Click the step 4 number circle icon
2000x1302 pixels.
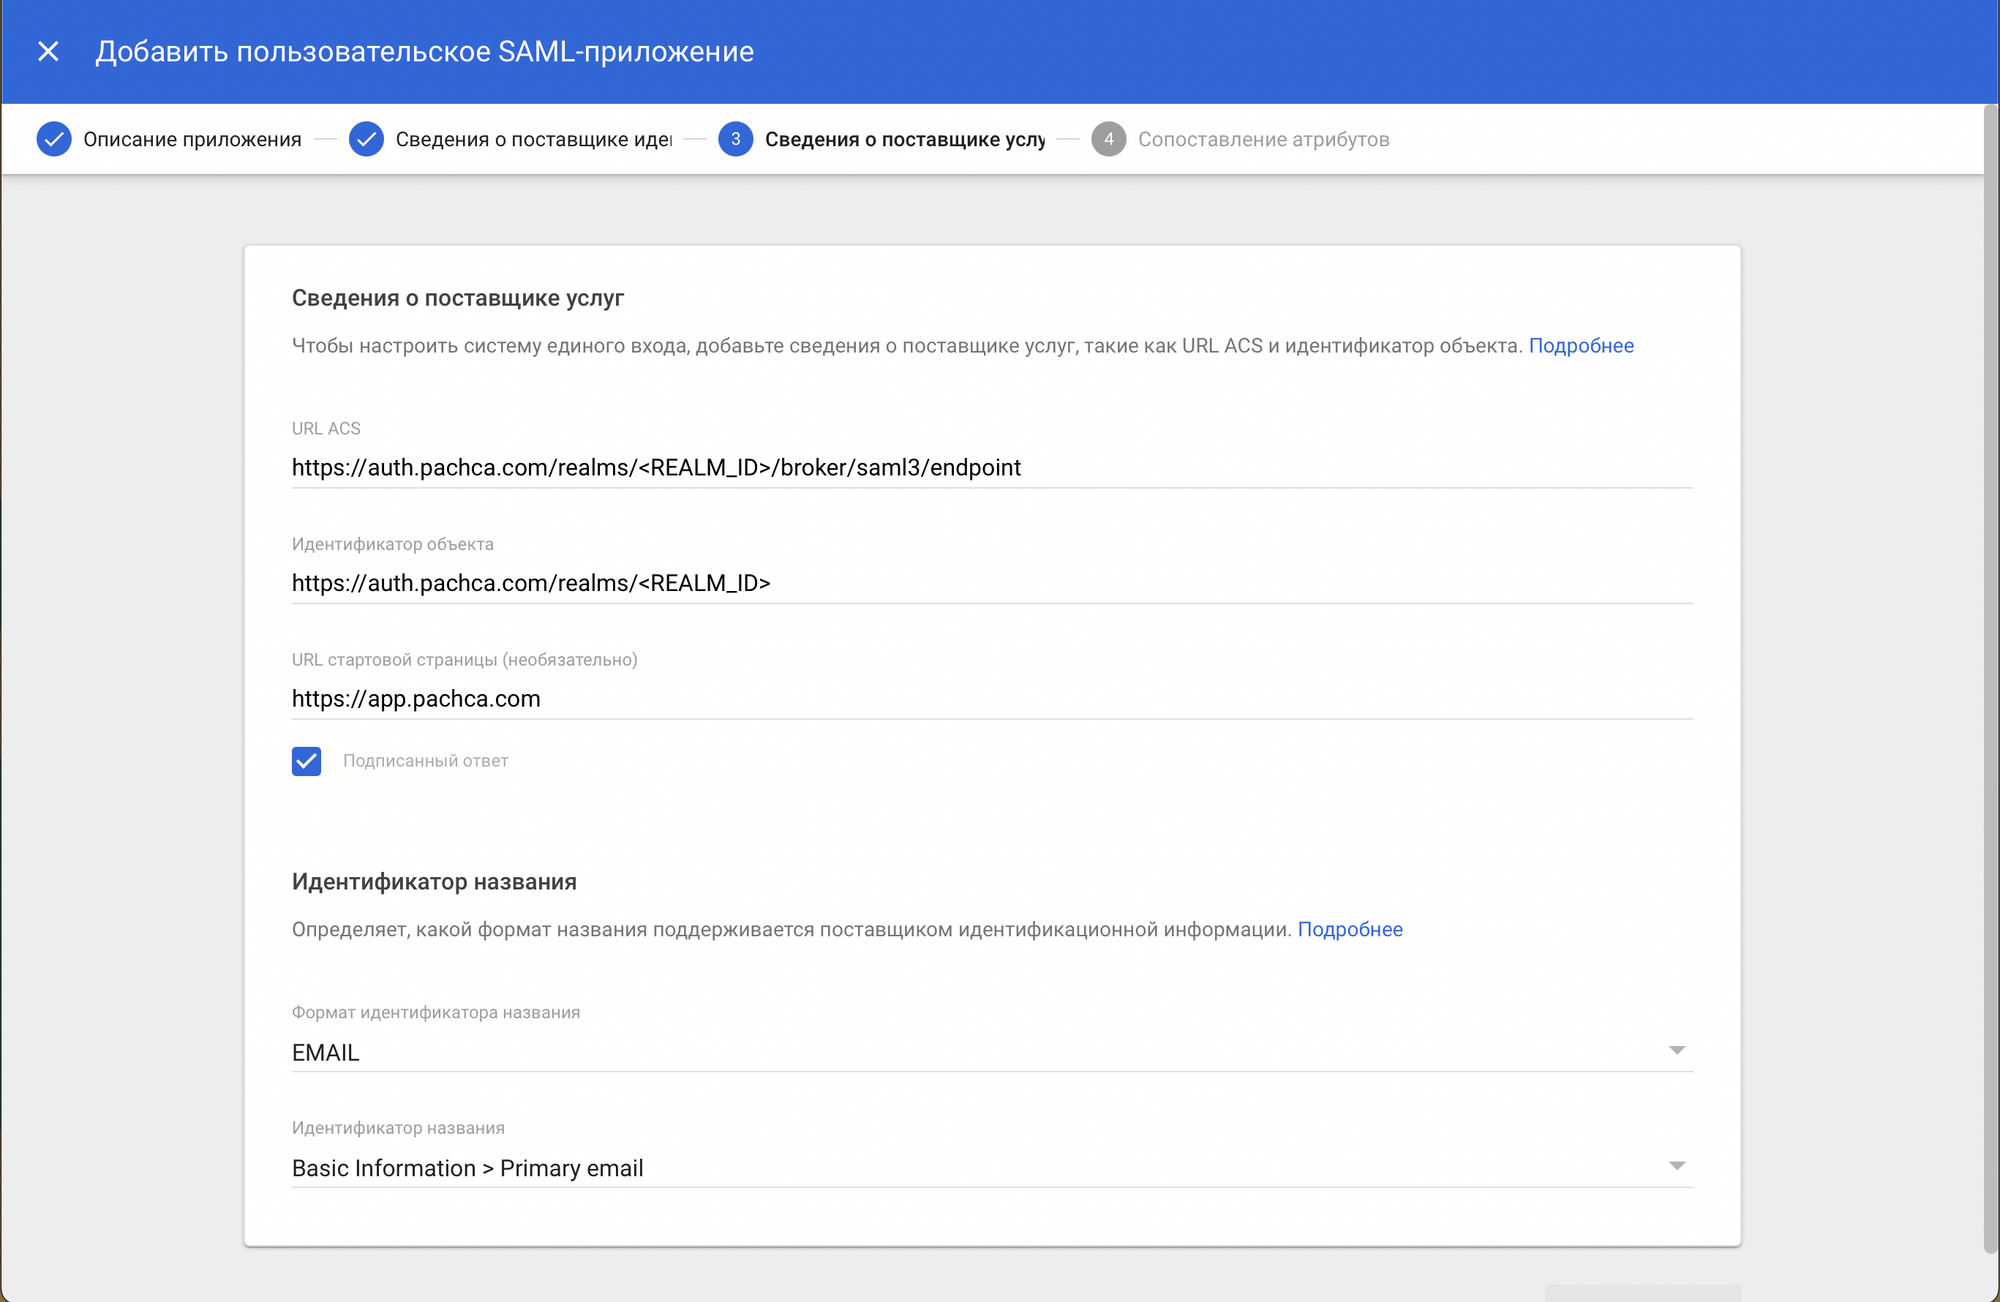tap(1108, 139)
